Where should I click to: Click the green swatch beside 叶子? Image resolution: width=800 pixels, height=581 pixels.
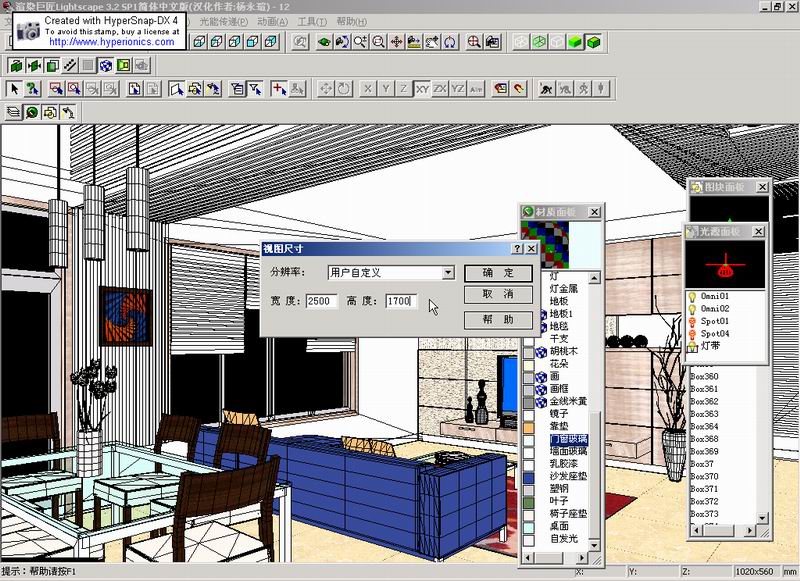[x=529, y=502]
